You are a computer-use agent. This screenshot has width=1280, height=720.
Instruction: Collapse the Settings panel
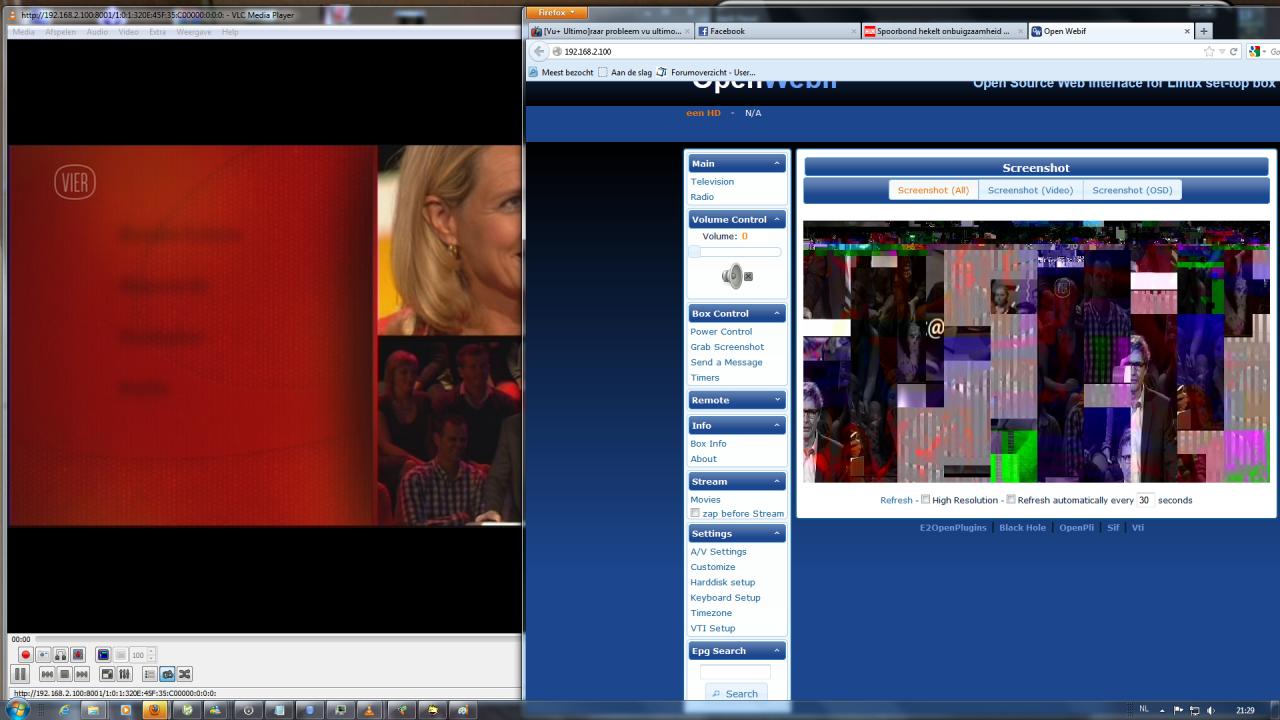777,534
